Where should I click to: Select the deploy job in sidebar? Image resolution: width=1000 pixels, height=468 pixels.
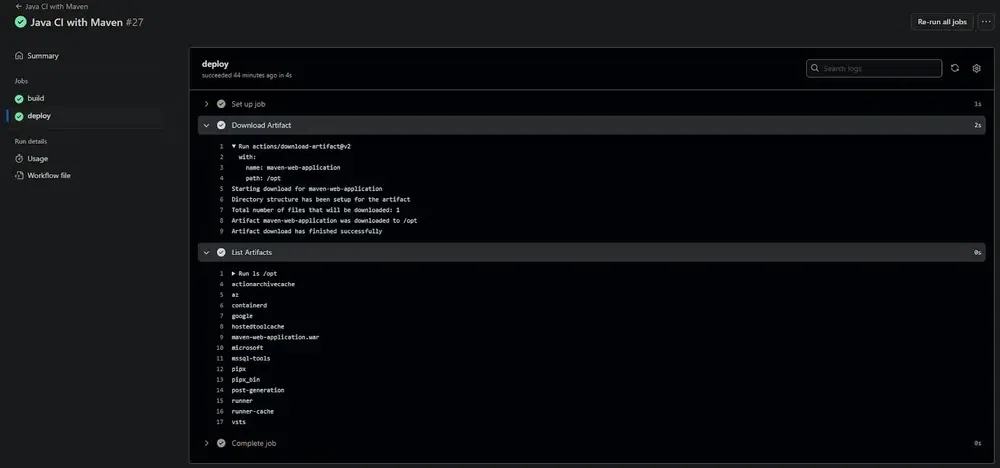tap(39, 116)
